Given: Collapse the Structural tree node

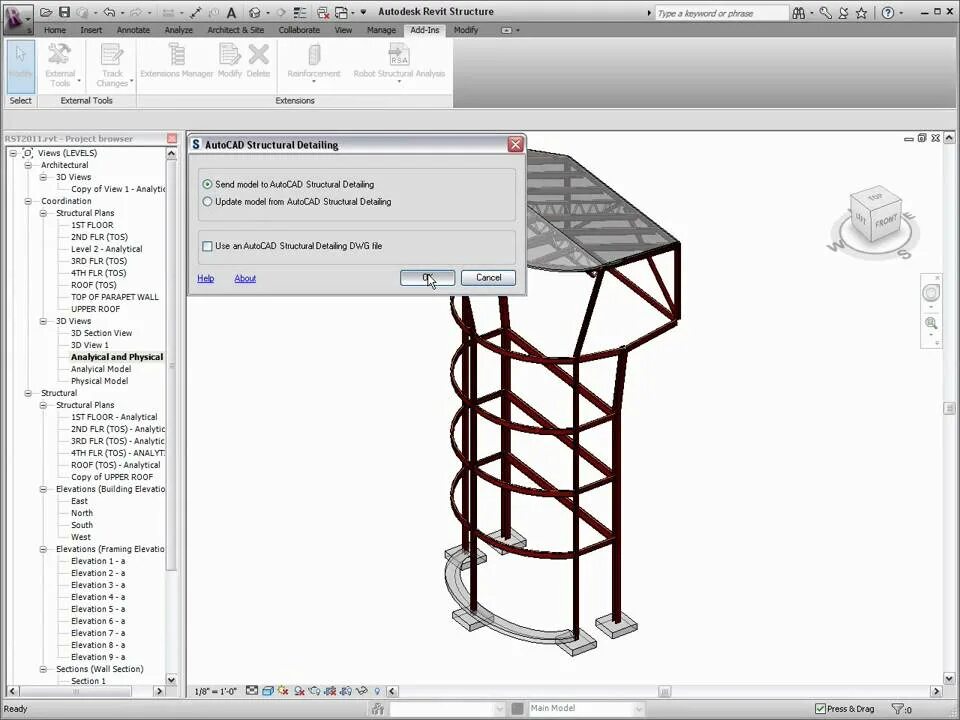Looking at the screenshot, I should coord(28,393).
